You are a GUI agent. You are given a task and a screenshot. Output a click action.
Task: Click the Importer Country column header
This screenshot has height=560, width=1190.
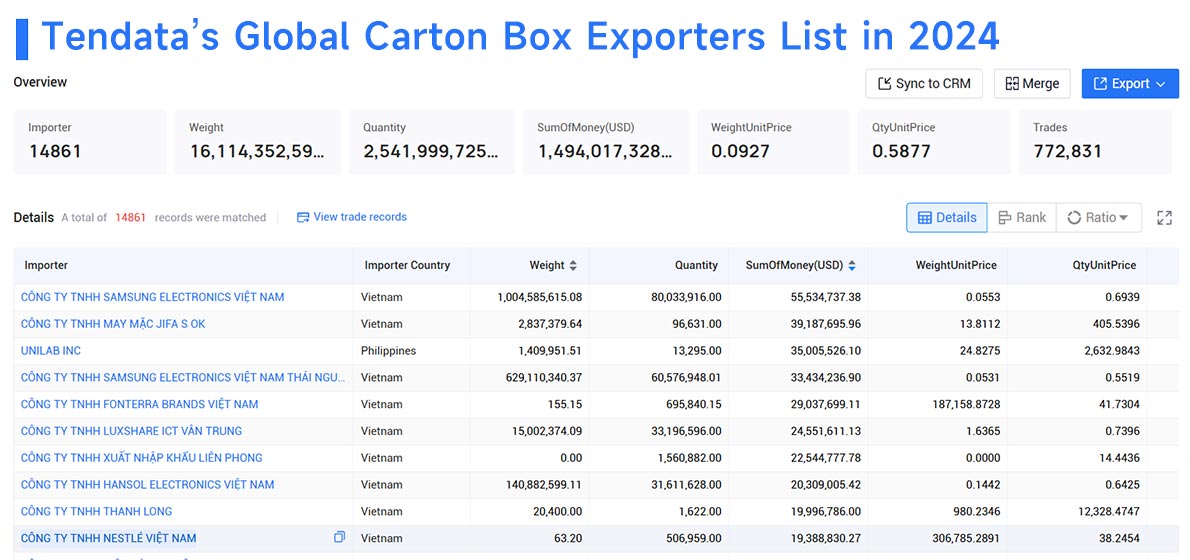(407, 266)
